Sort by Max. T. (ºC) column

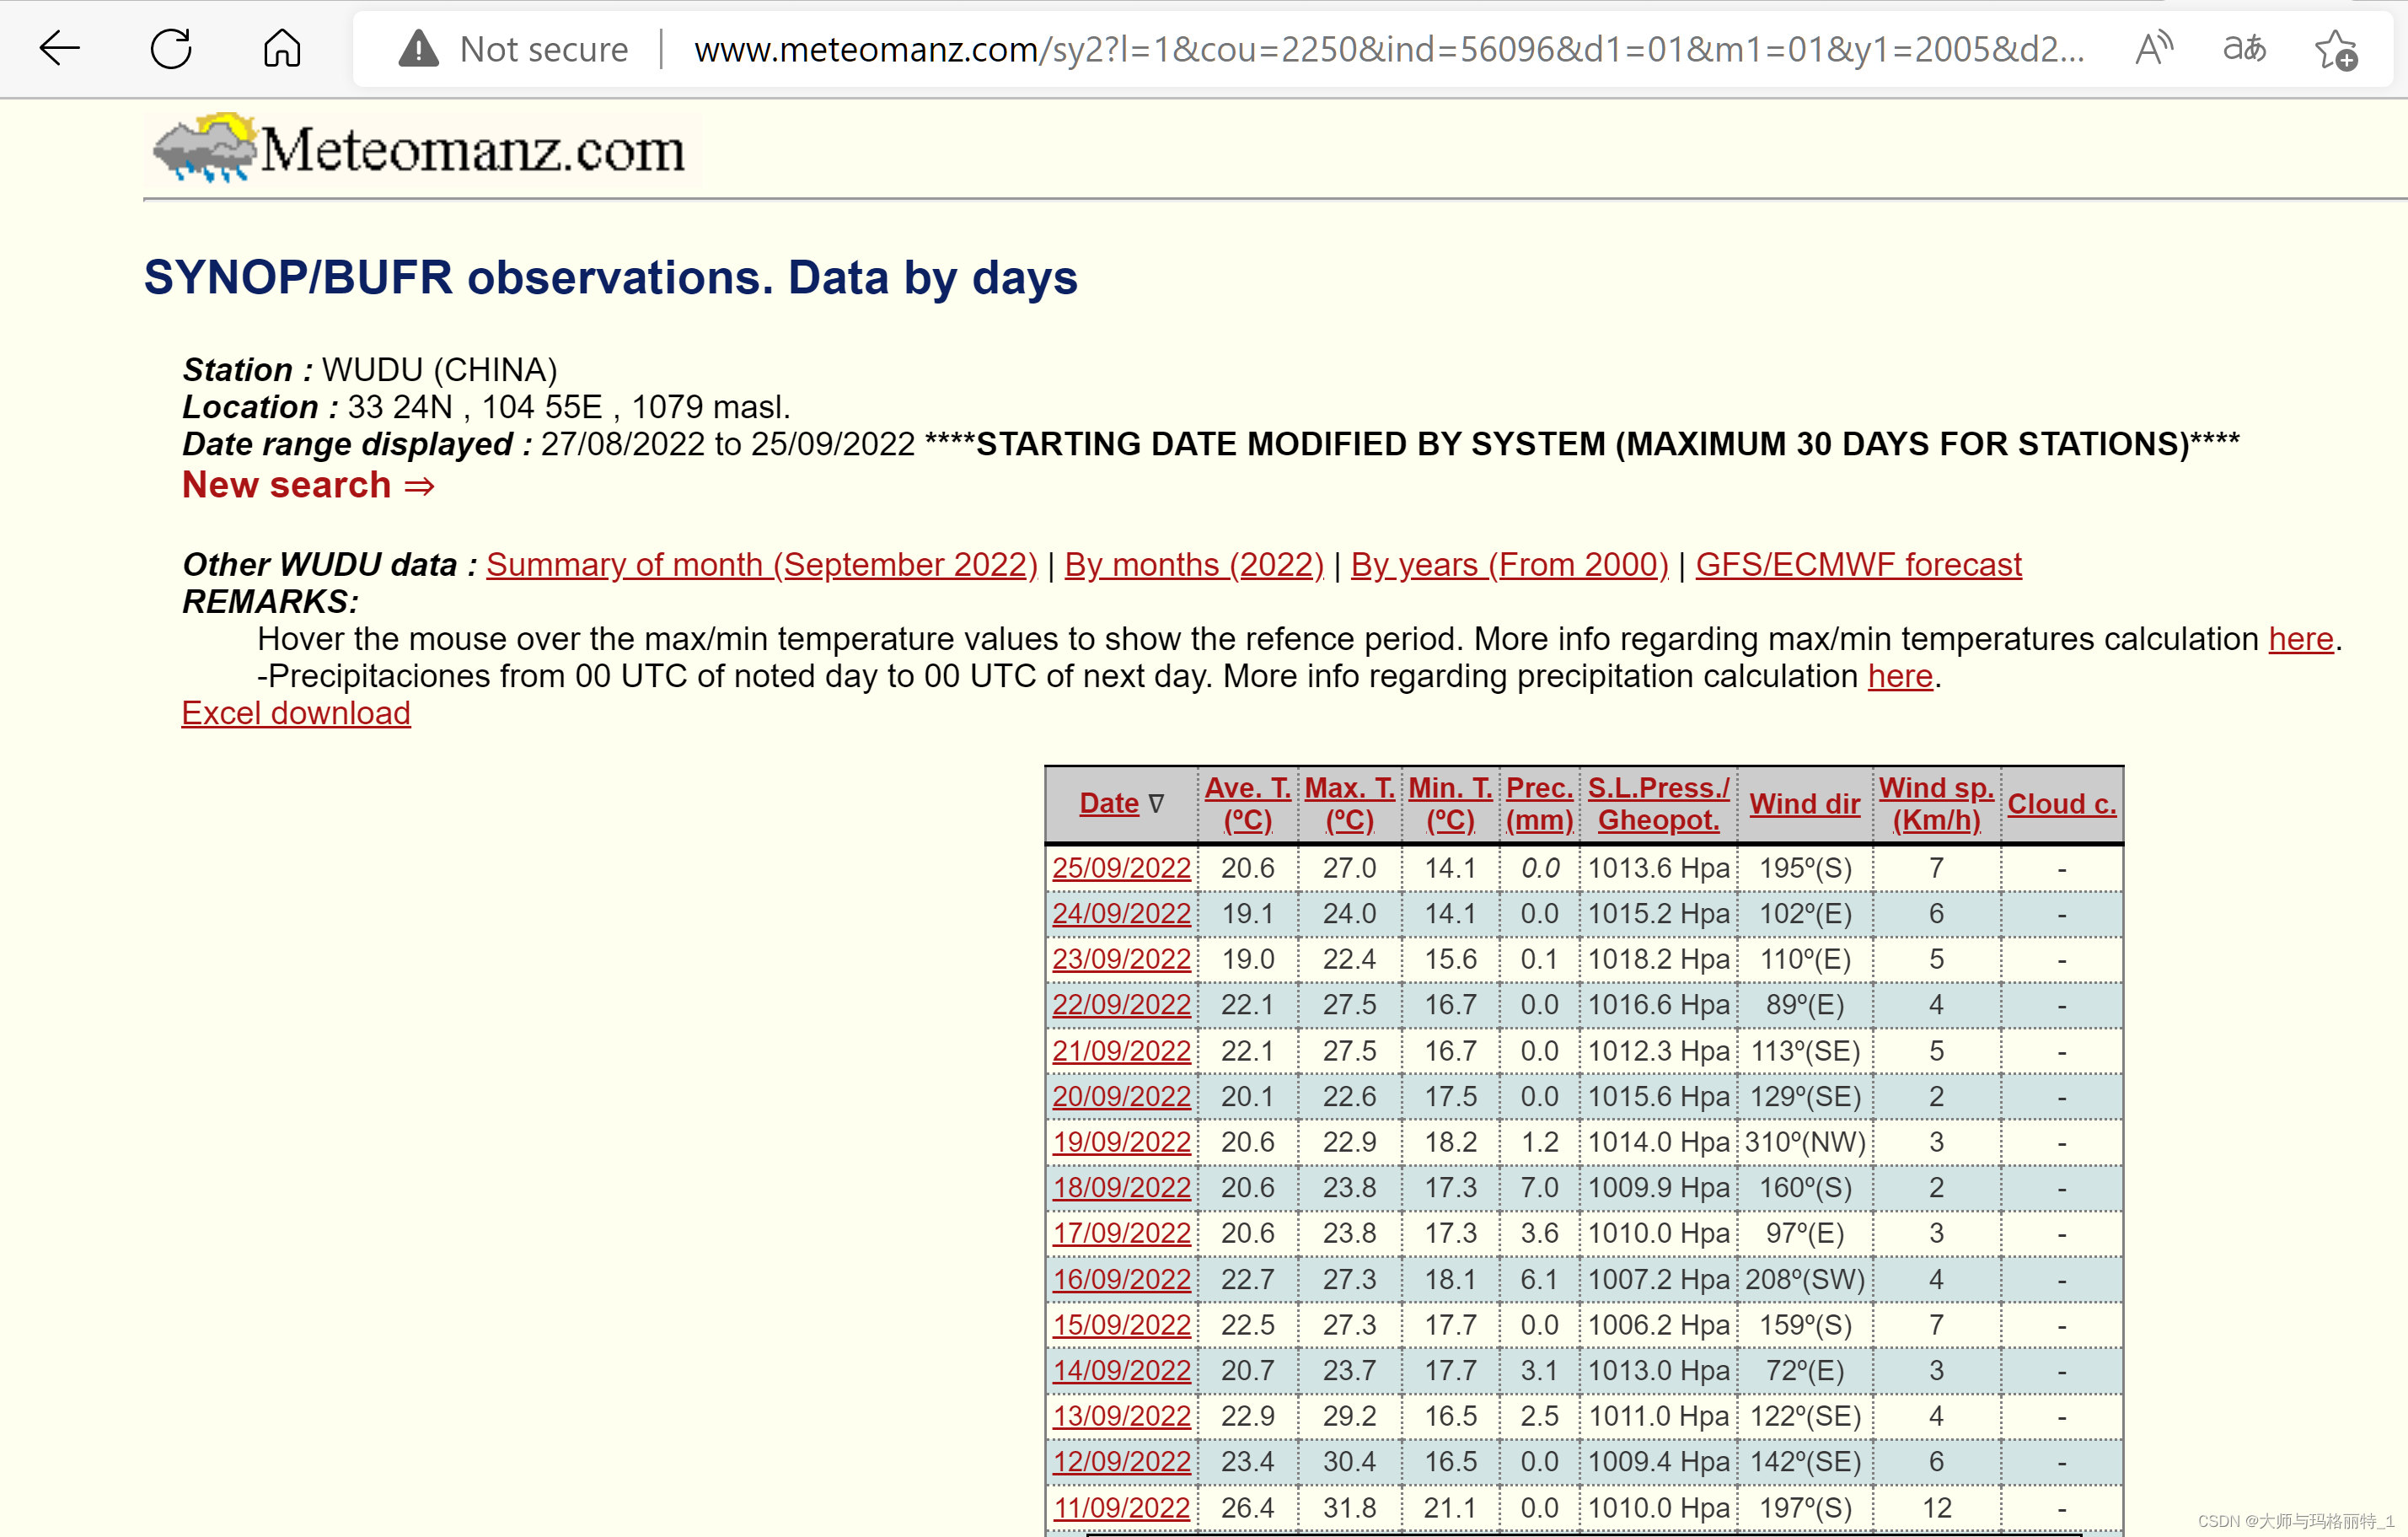1349,804
